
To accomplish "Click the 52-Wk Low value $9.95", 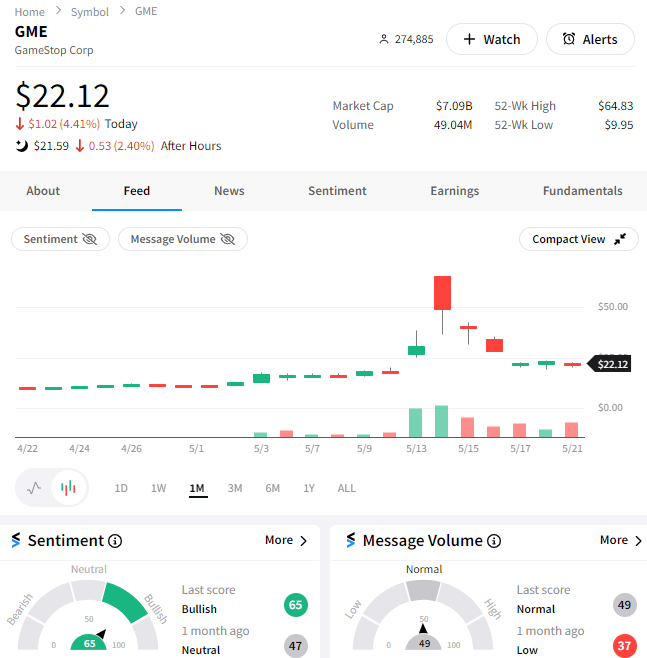I will tap(619, 125).
